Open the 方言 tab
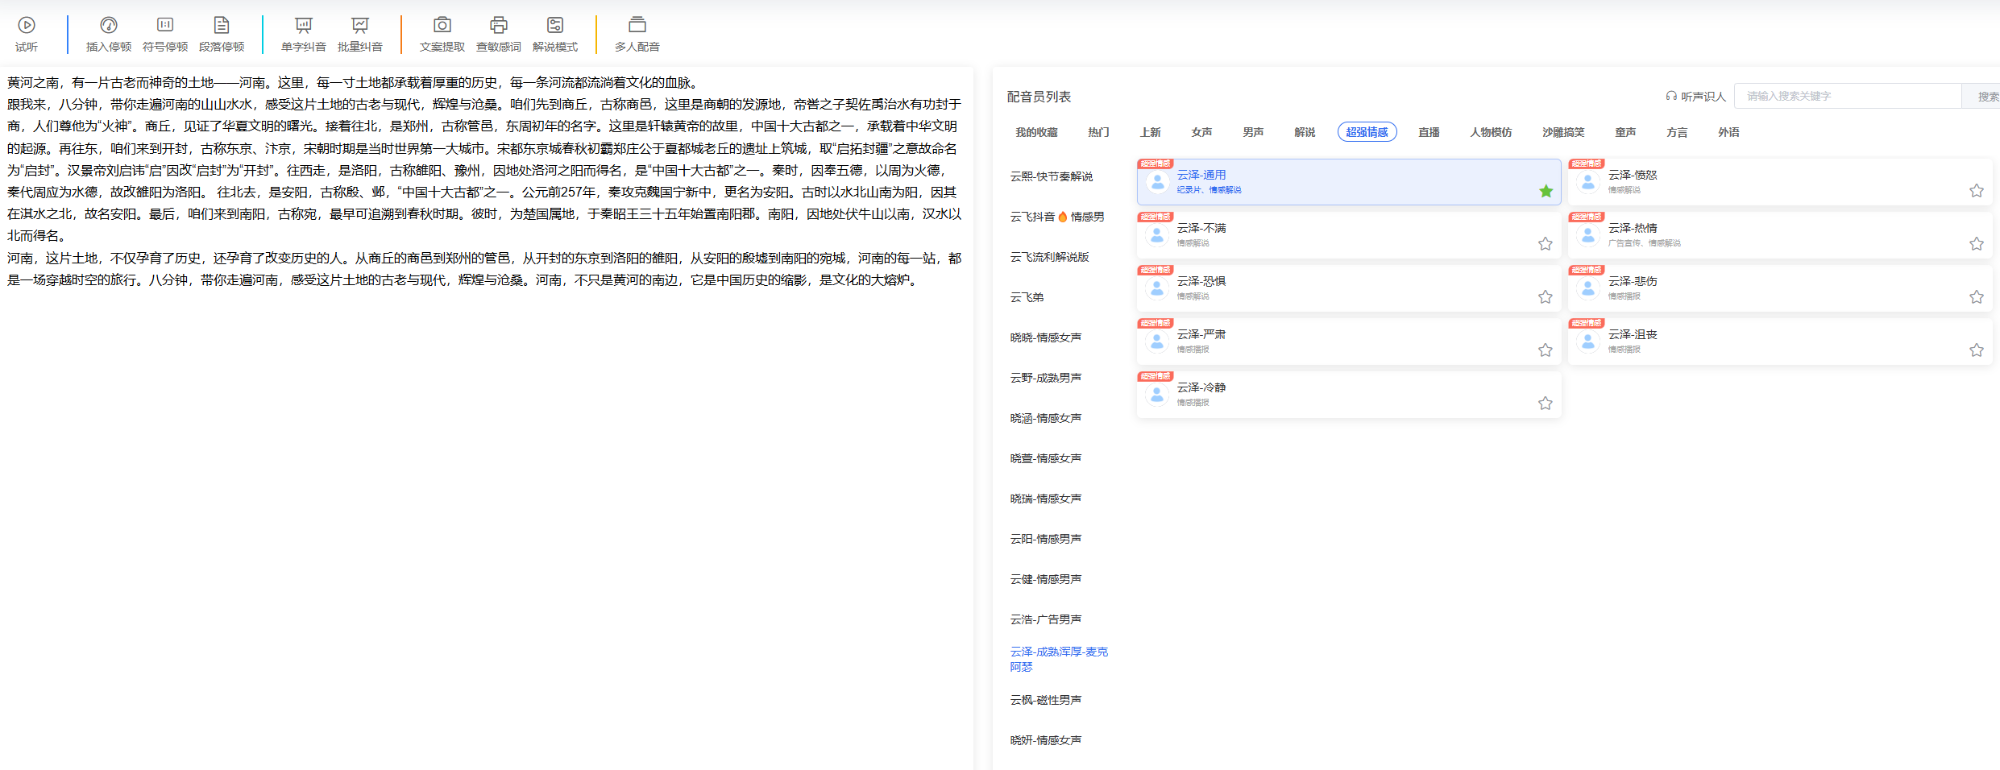Viewport: 2000px width, 770px height. click(1677, 132)
